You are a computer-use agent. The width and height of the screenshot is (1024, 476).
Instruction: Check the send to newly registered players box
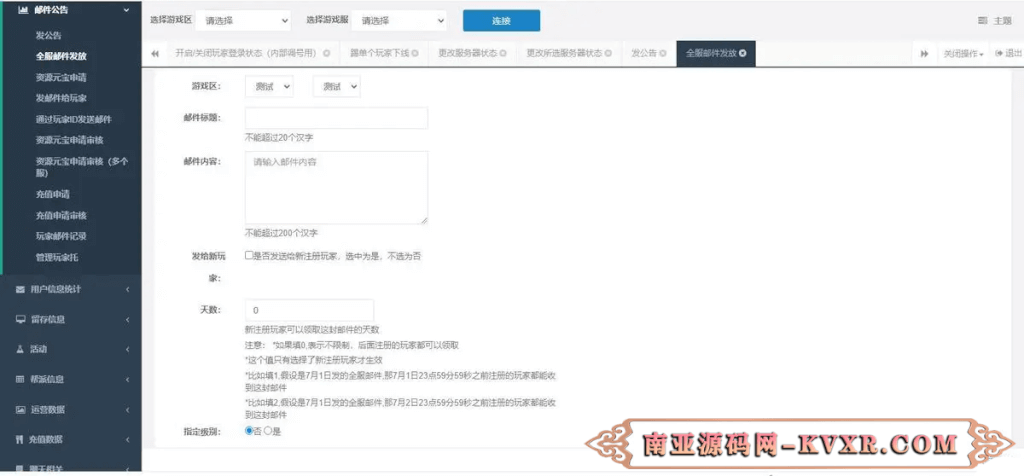pyautogui.click(x=249, y=256)
